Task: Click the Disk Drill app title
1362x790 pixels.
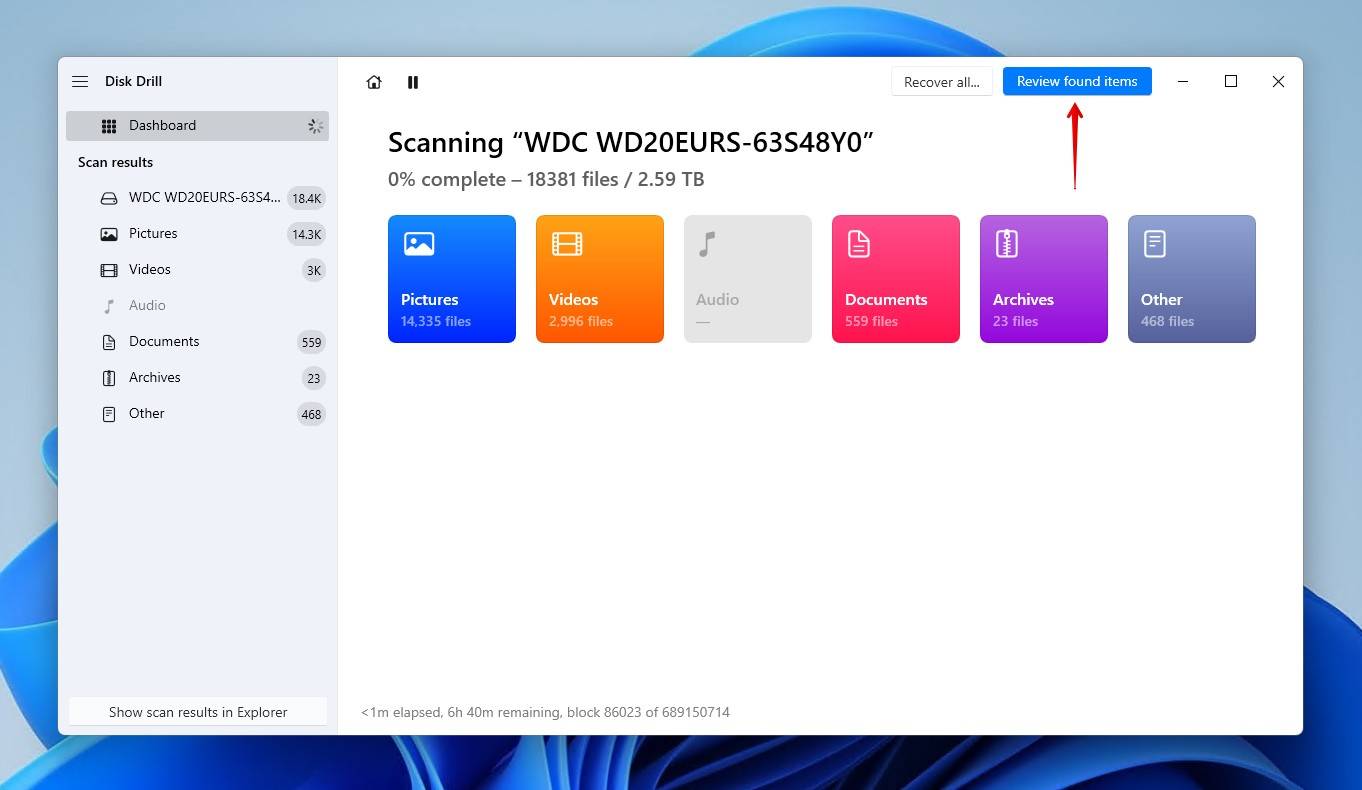Action: pyautogui.click(x=133, y=81)
